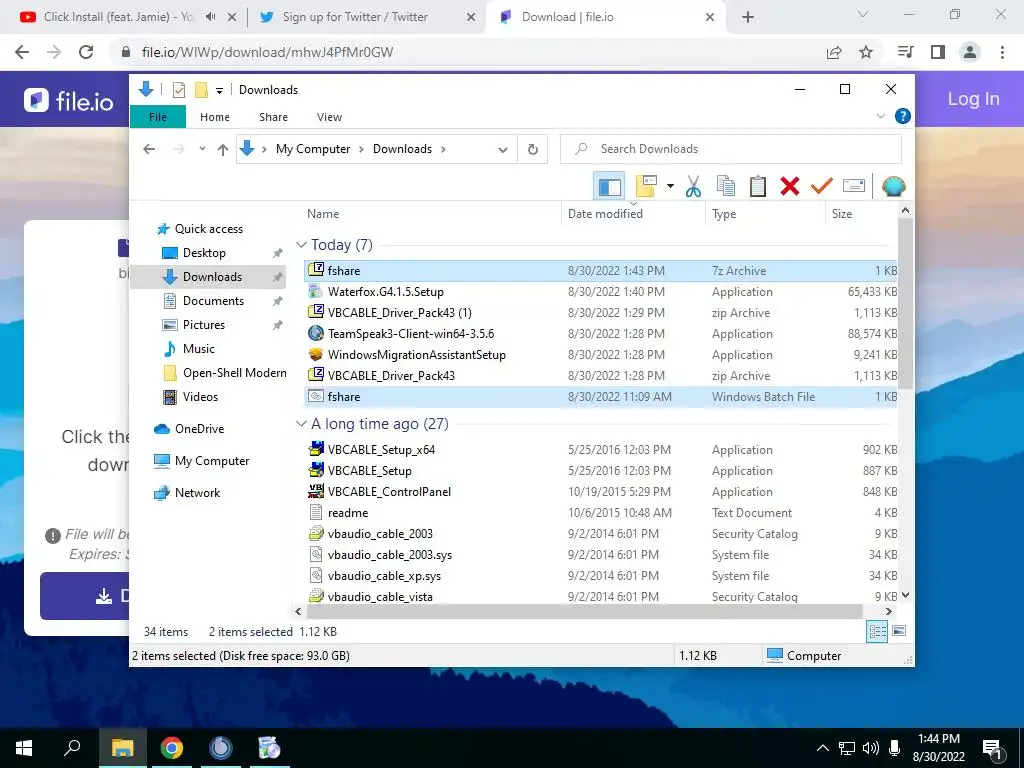Collapse the A long time ago (27) group

click(301, 424)
